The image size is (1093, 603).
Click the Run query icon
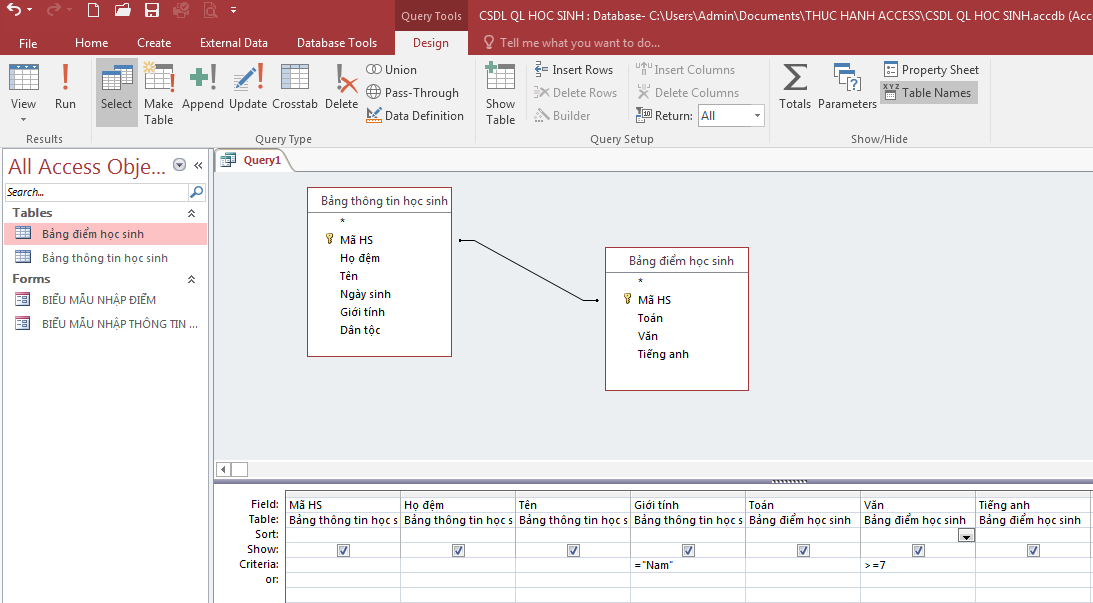(x=65, y=87)
